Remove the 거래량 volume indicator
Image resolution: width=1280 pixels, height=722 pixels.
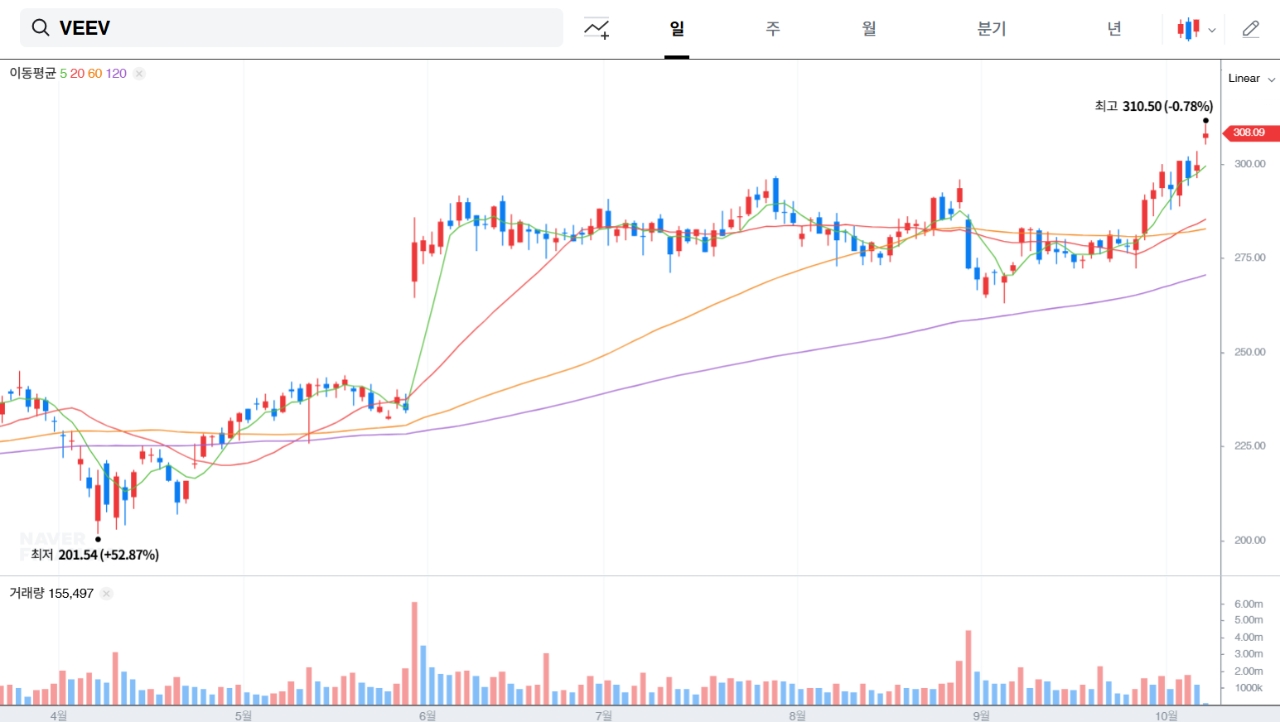[107, 593]
